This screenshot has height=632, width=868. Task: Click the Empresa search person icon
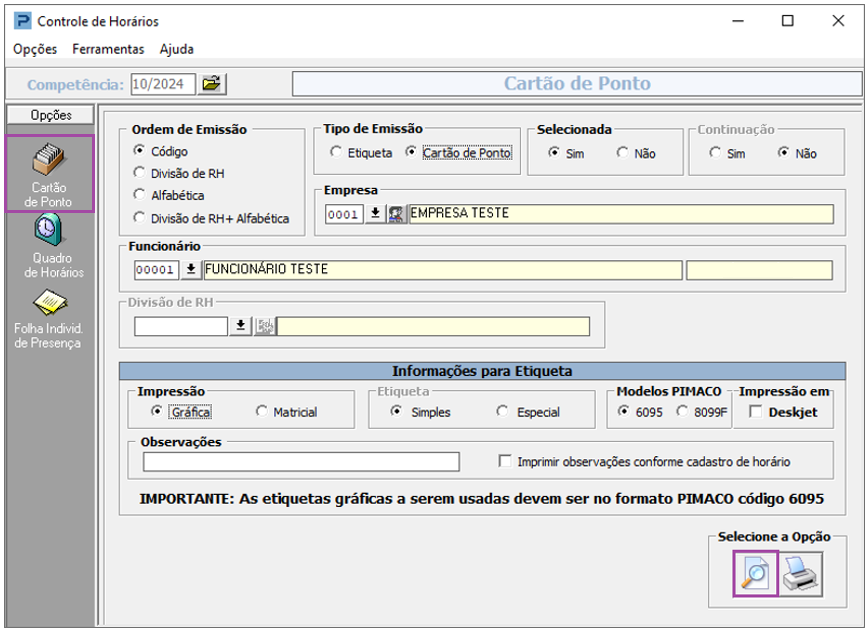[x=397, y=214]
